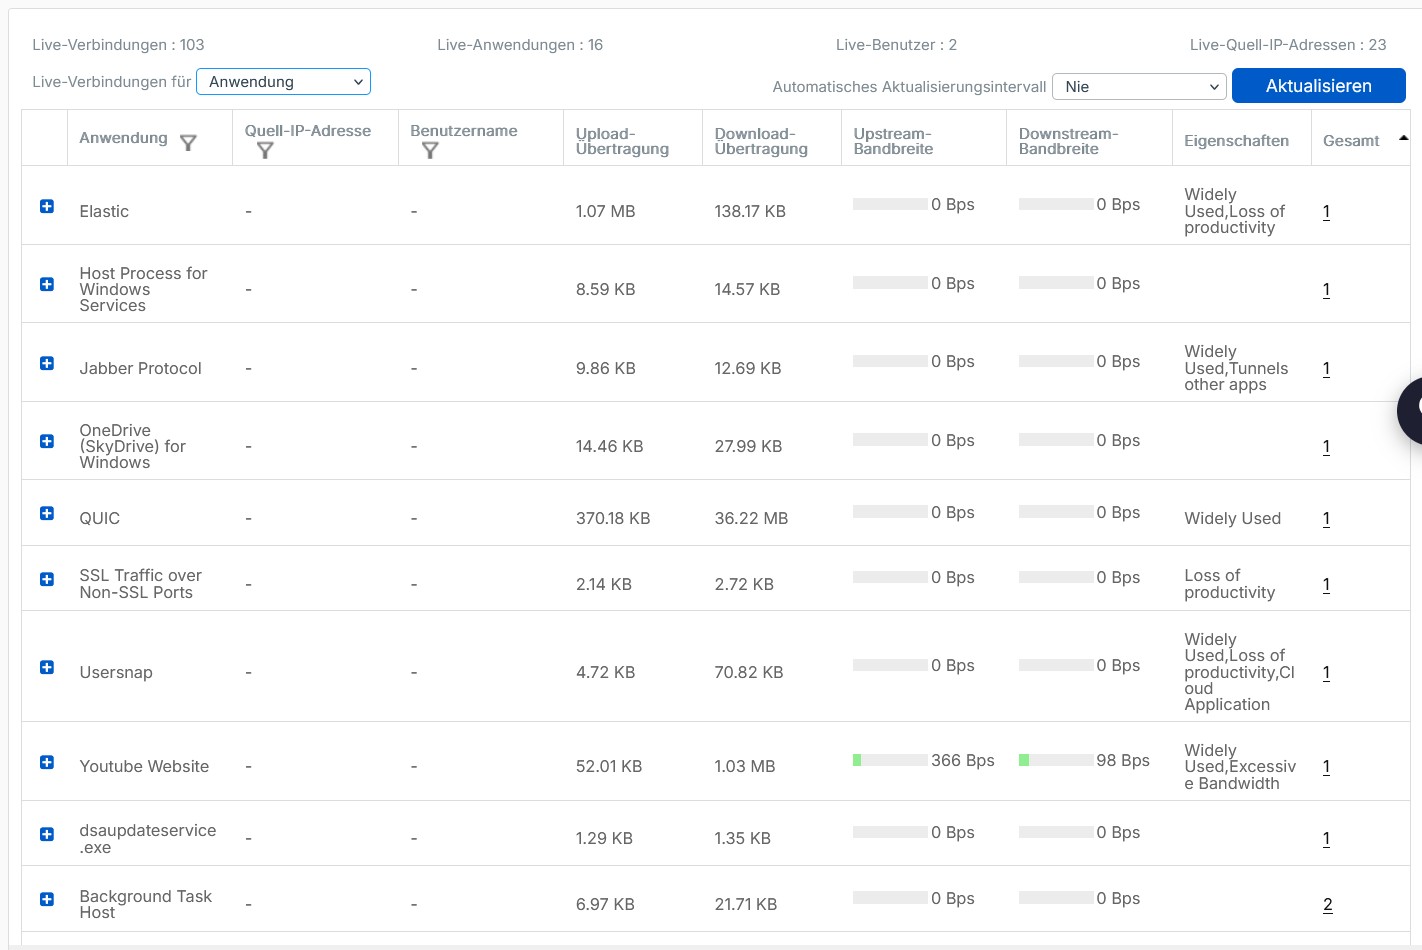
Task: Expand the QUIC application row
Action: point(47,513)
